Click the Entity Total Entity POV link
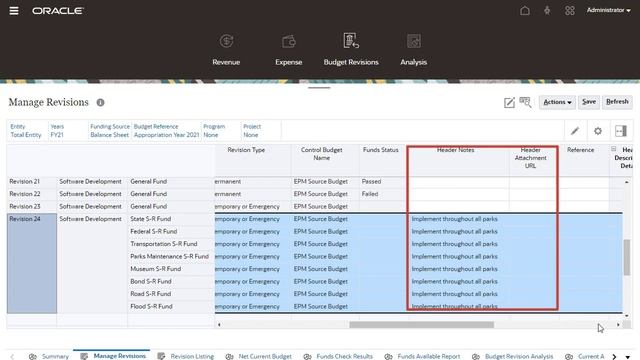The width and height of the screenshot is (640, 360). point(26,131)
